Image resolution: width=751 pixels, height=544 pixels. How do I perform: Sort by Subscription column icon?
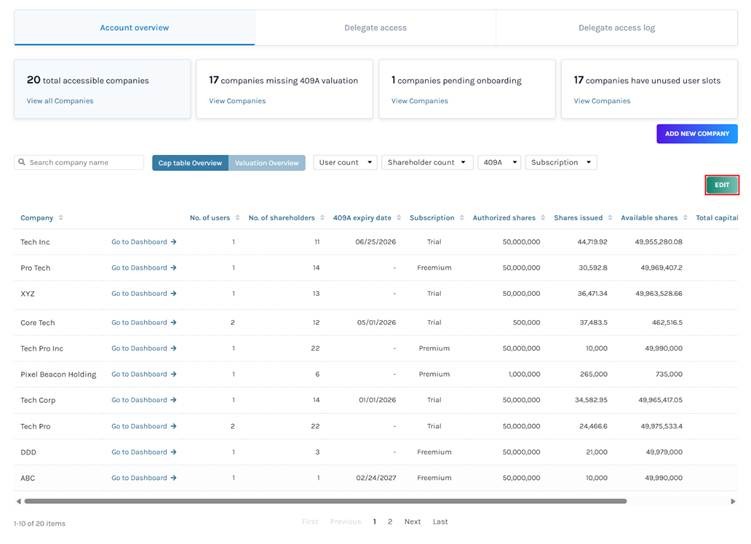click(x=462, y=218)
